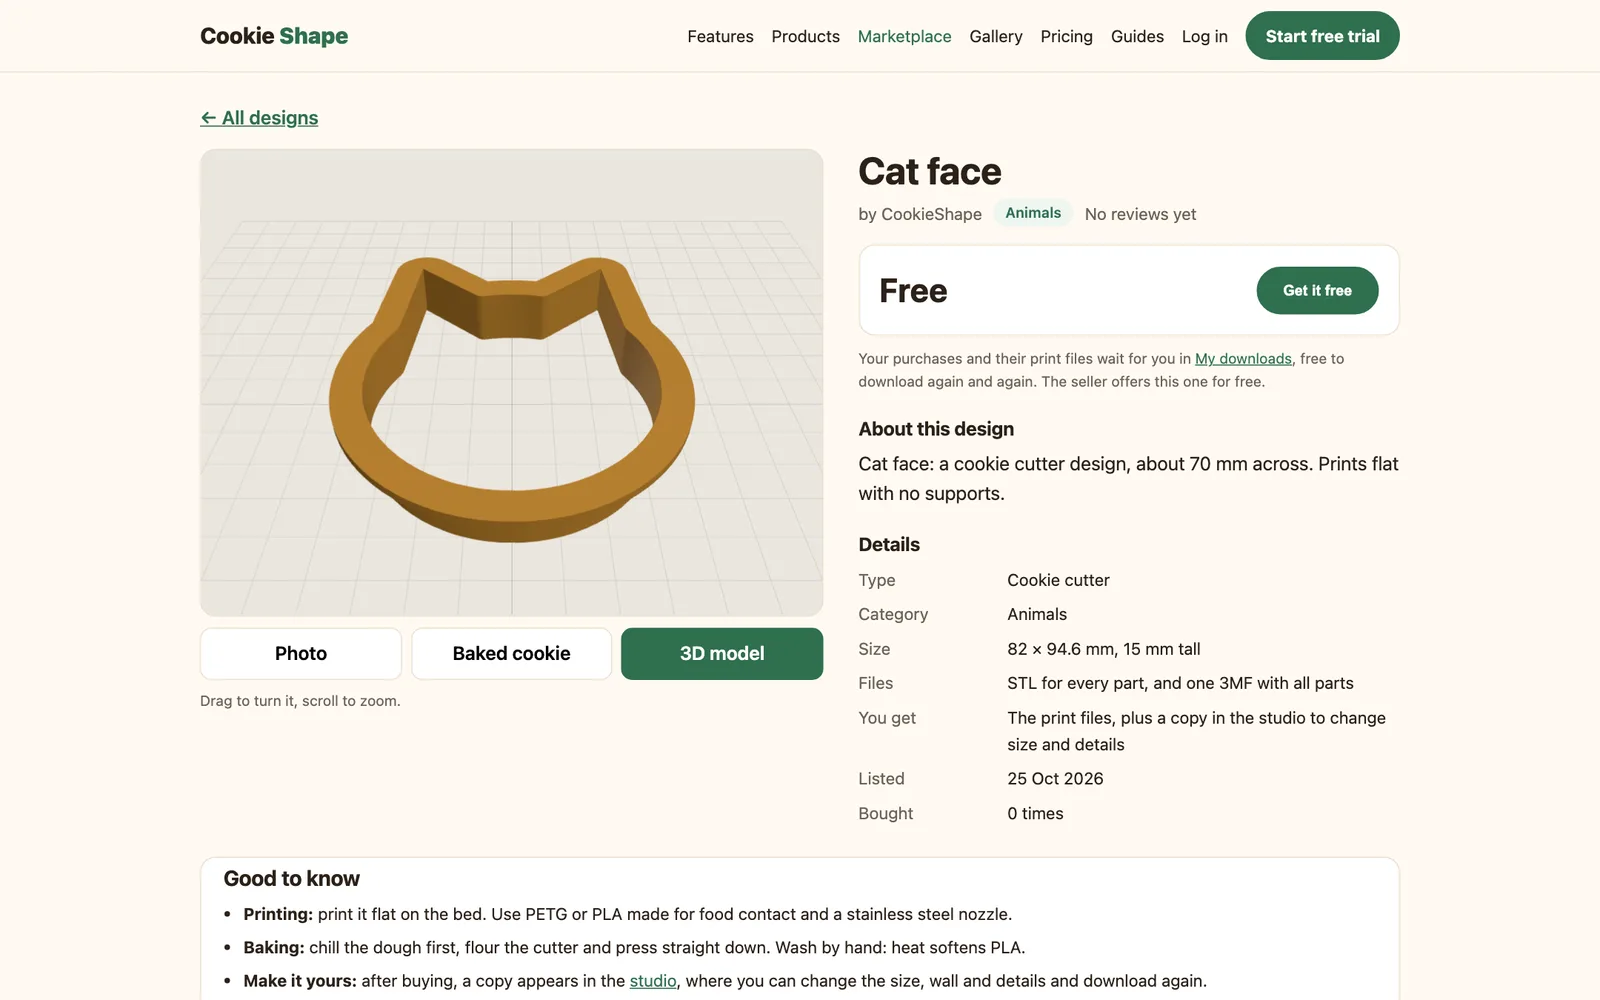Image resolution: width=1600 pixels, height=1000 pixels.
Task: Open the My downloads link
Action: click(1243, 359)
